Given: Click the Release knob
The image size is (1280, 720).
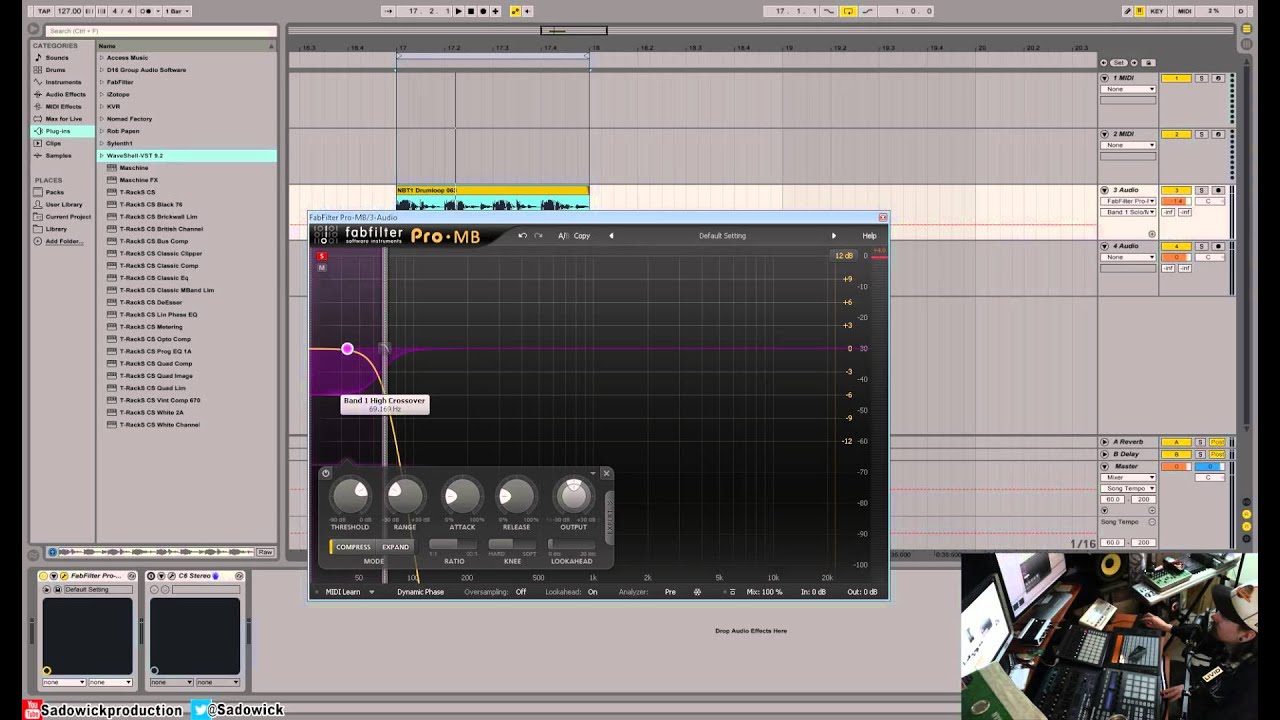Looking at the screenshot, I should coord(517,495).
